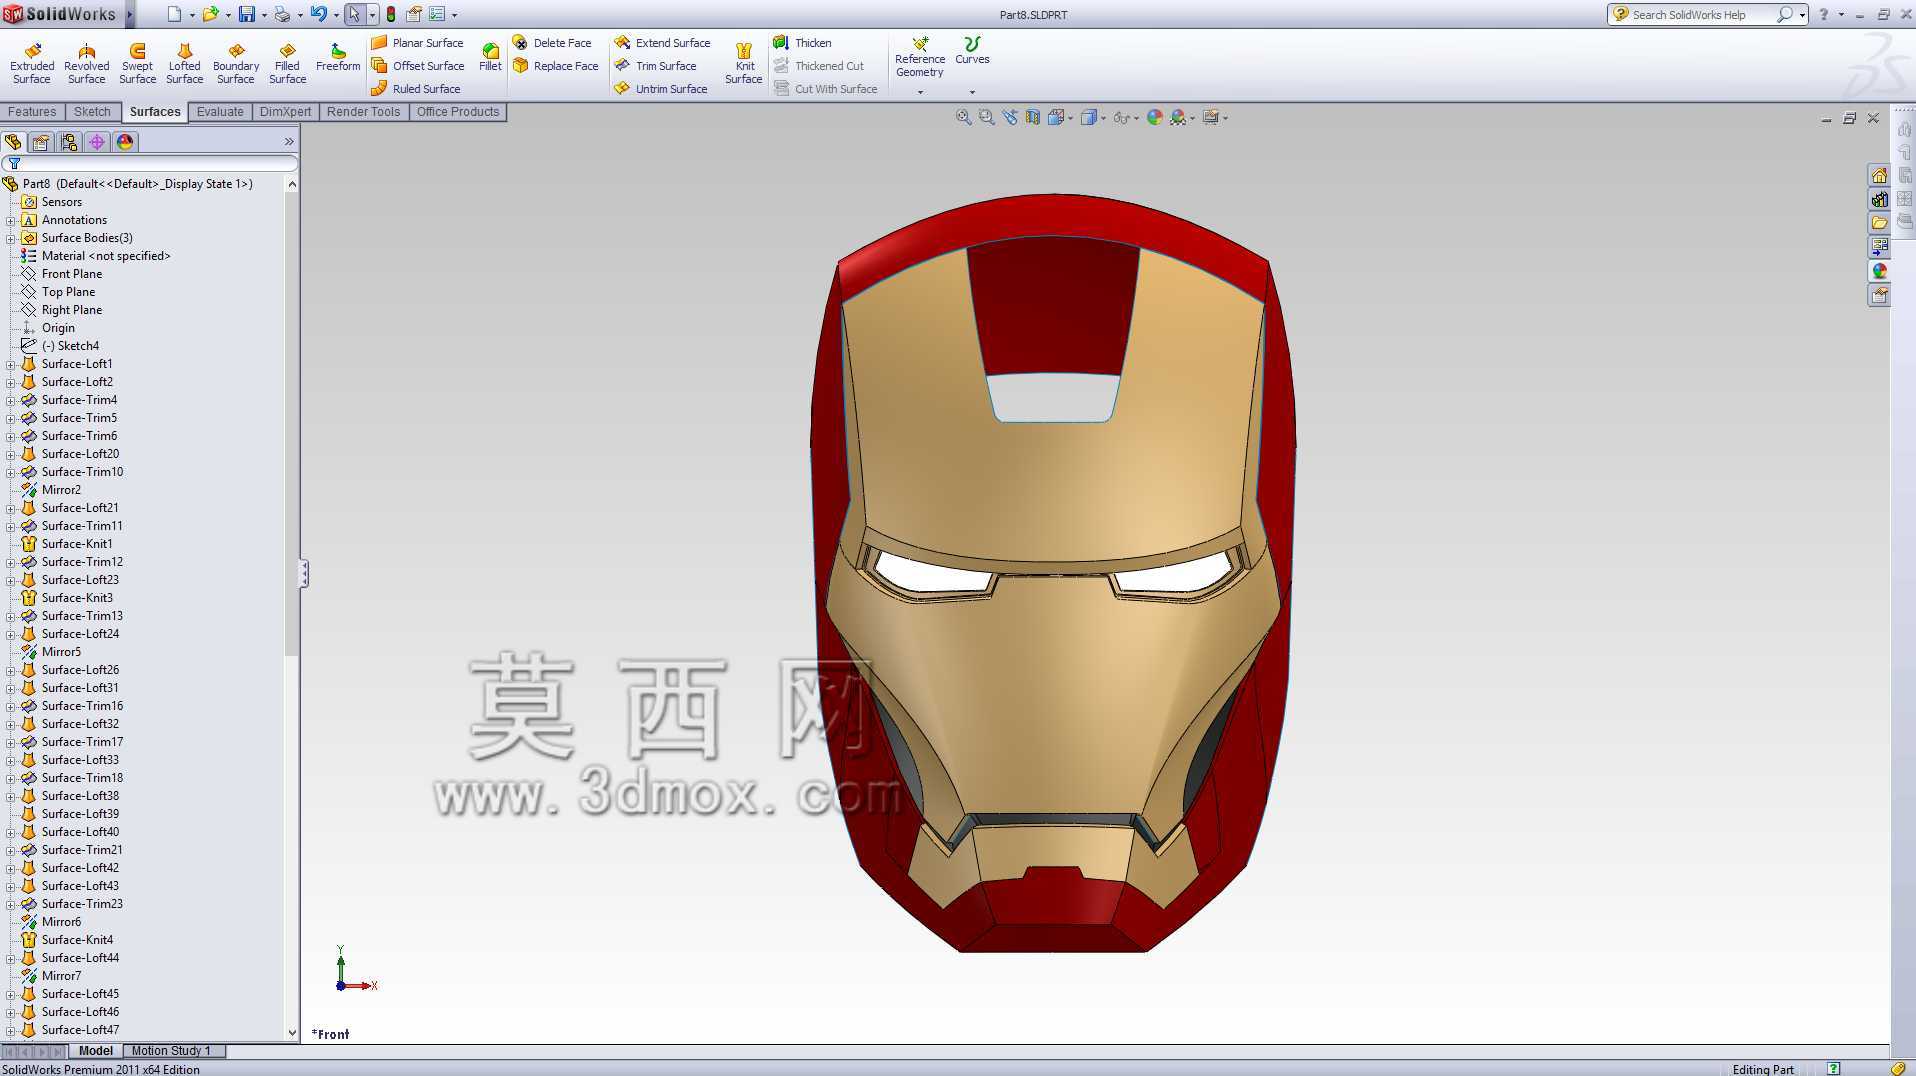This screenshot has height=1076, width=1916.
Task: Open the Evaluate tab
Action: click(x=220, y=112)
